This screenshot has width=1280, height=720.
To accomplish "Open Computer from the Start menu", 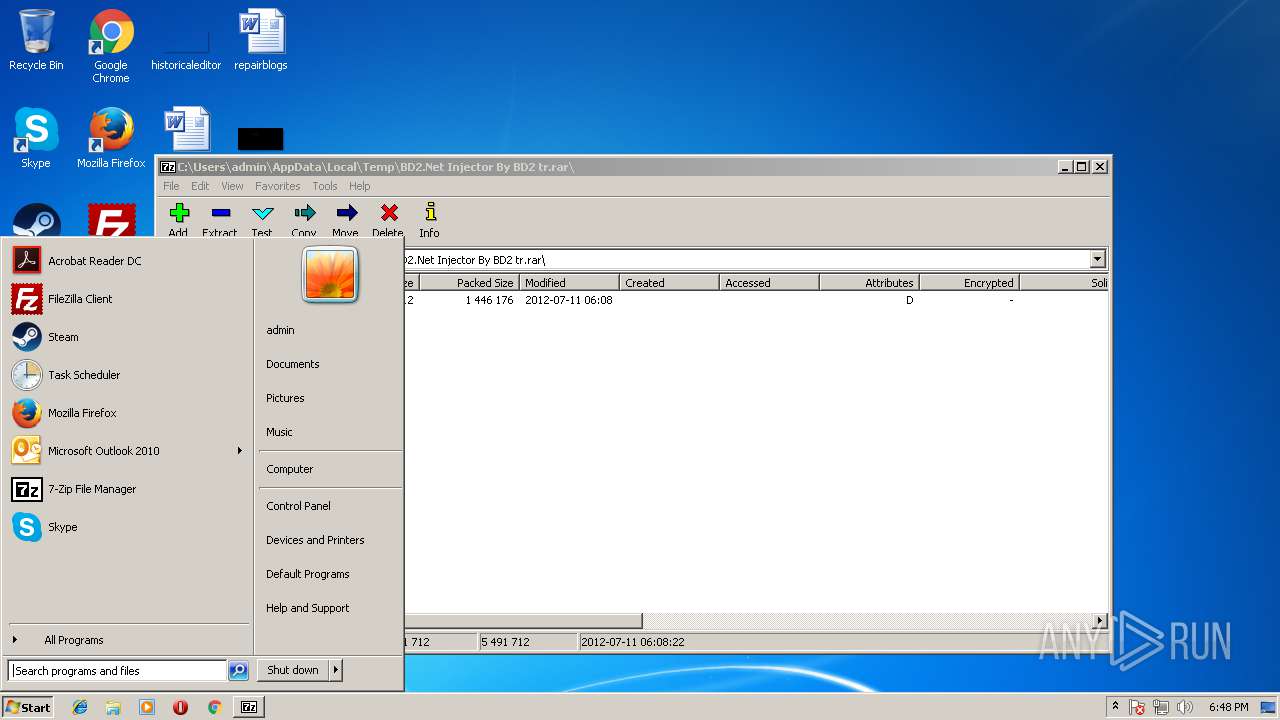I will coord(290,469).
